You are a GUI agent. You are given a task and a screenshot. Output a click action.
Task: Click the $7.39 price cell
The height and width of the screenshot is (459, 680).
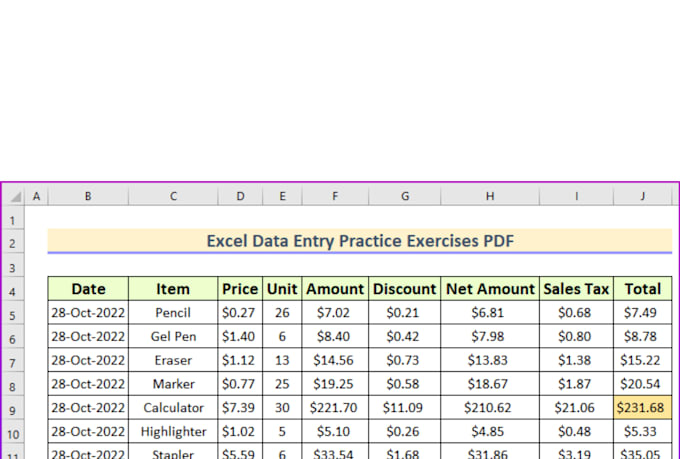240,407
